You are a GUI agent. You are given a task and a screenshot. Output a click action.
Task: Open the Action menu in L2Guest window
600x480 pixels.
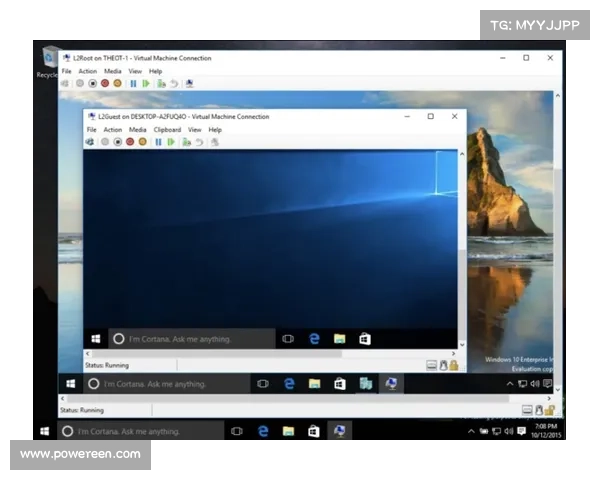point(112,130)
